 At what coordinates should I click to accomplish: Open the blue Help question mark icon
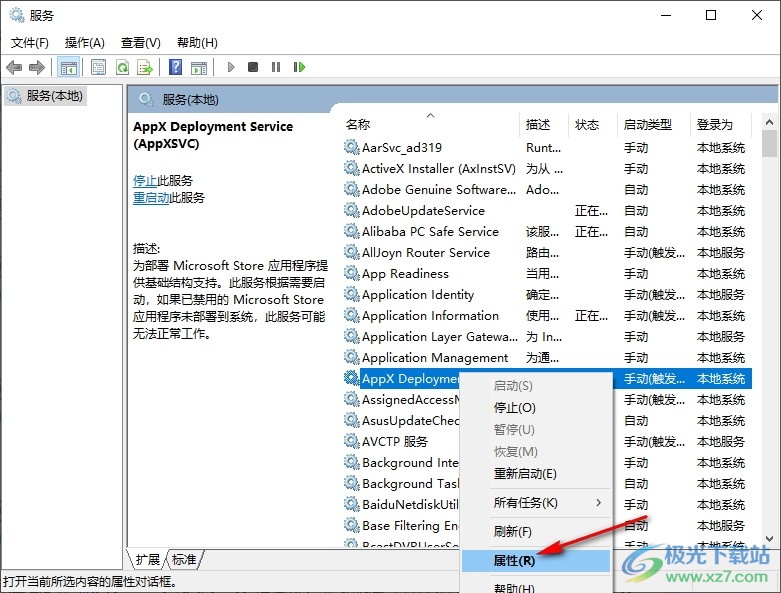pyautogui.click(x=175, y=67)
